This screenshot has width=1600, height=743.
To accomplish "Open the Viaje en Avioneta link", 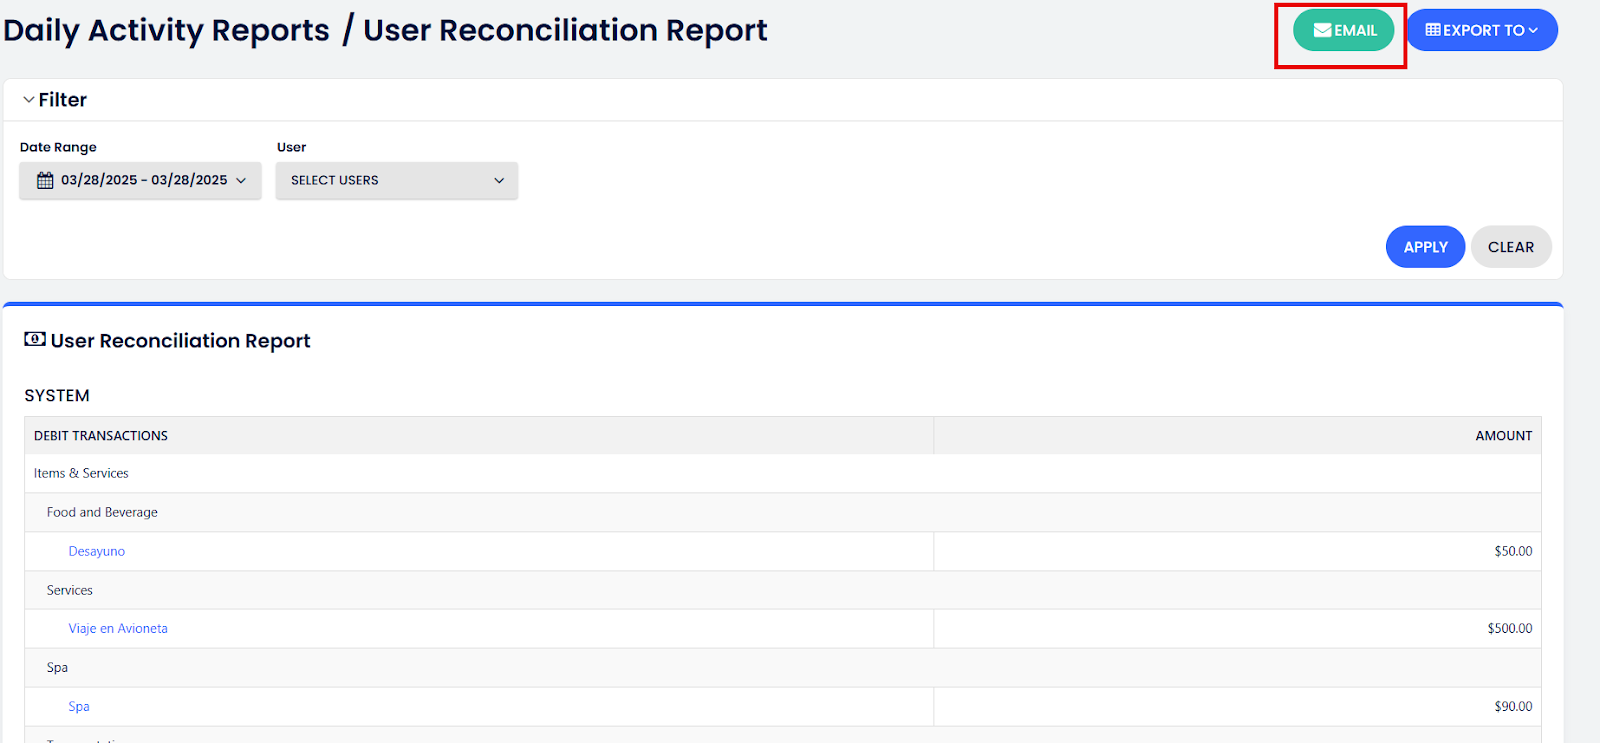I will click(118, 629).
